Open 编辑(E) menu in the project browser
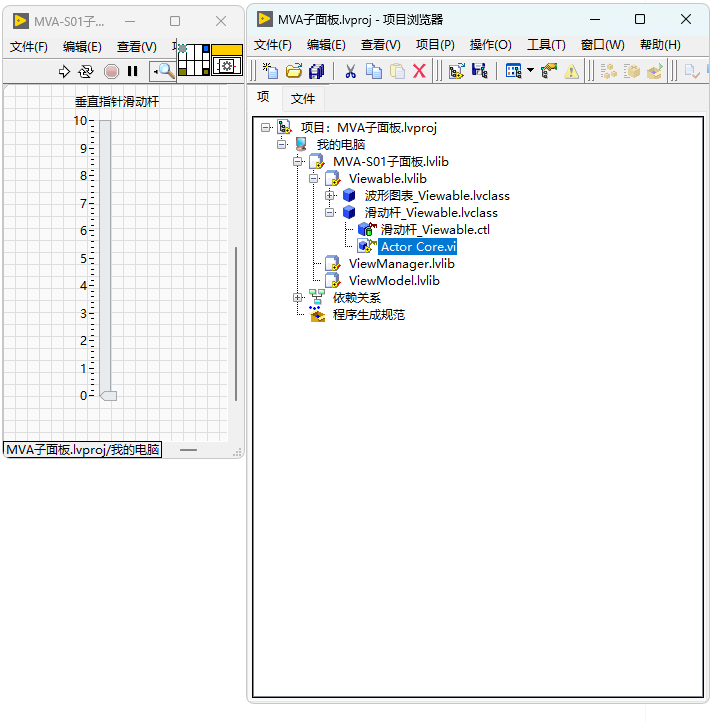Image resolution: width=711 pixels, height=722 pixels. point(326,45)
